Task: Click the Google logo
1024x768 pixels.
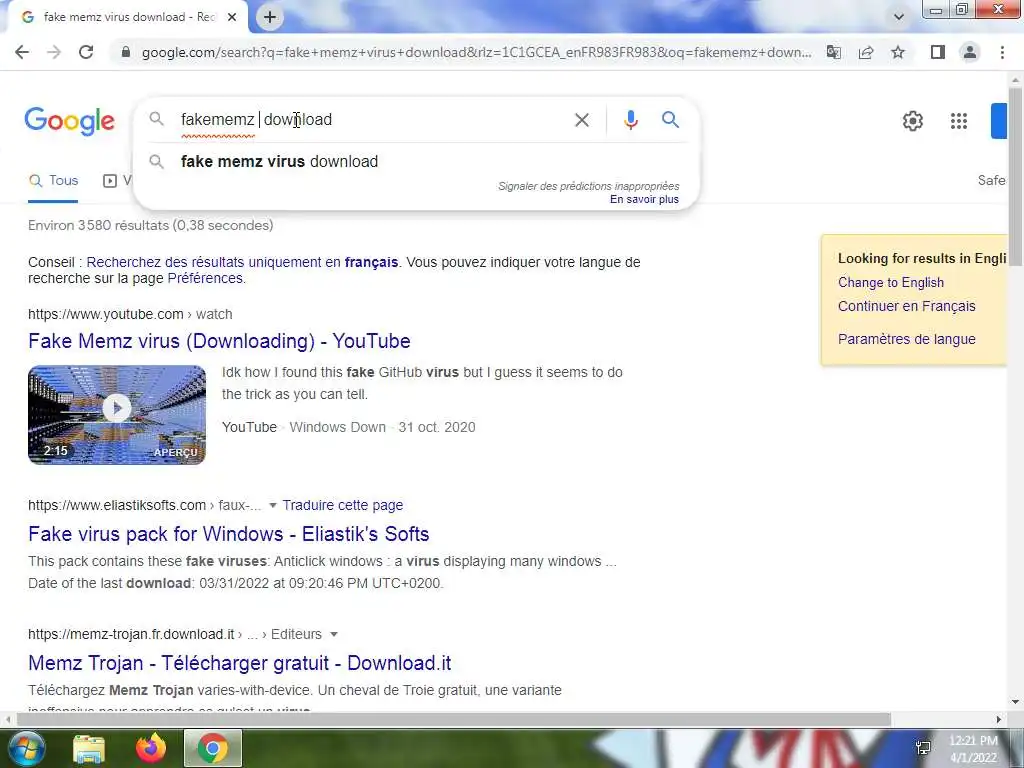Action: tap(70, 121)
